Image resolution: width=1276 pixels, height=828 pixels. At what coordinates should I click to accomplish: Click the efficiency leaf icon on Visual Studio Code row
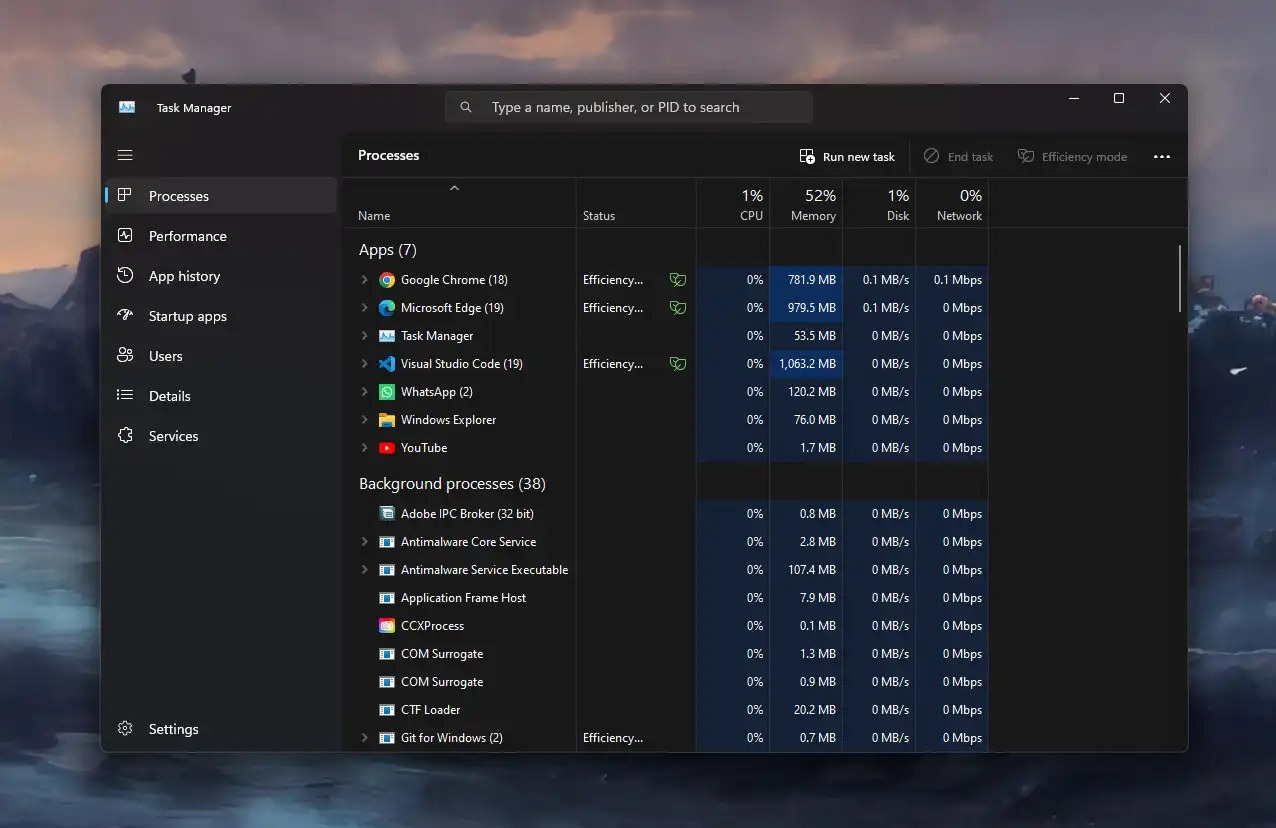pyautogui.click(x=678, y=364)
